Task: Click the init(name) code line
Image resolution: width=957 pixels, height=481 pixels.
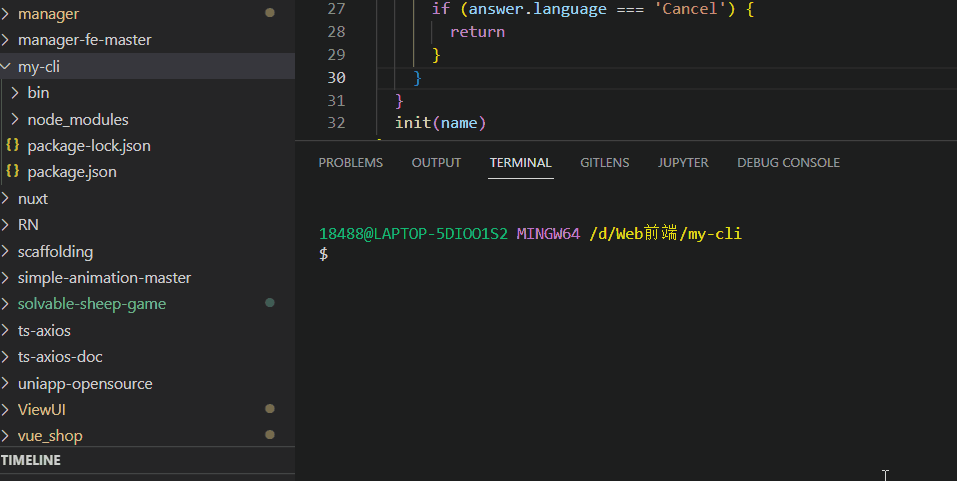Action: [440, 123]
